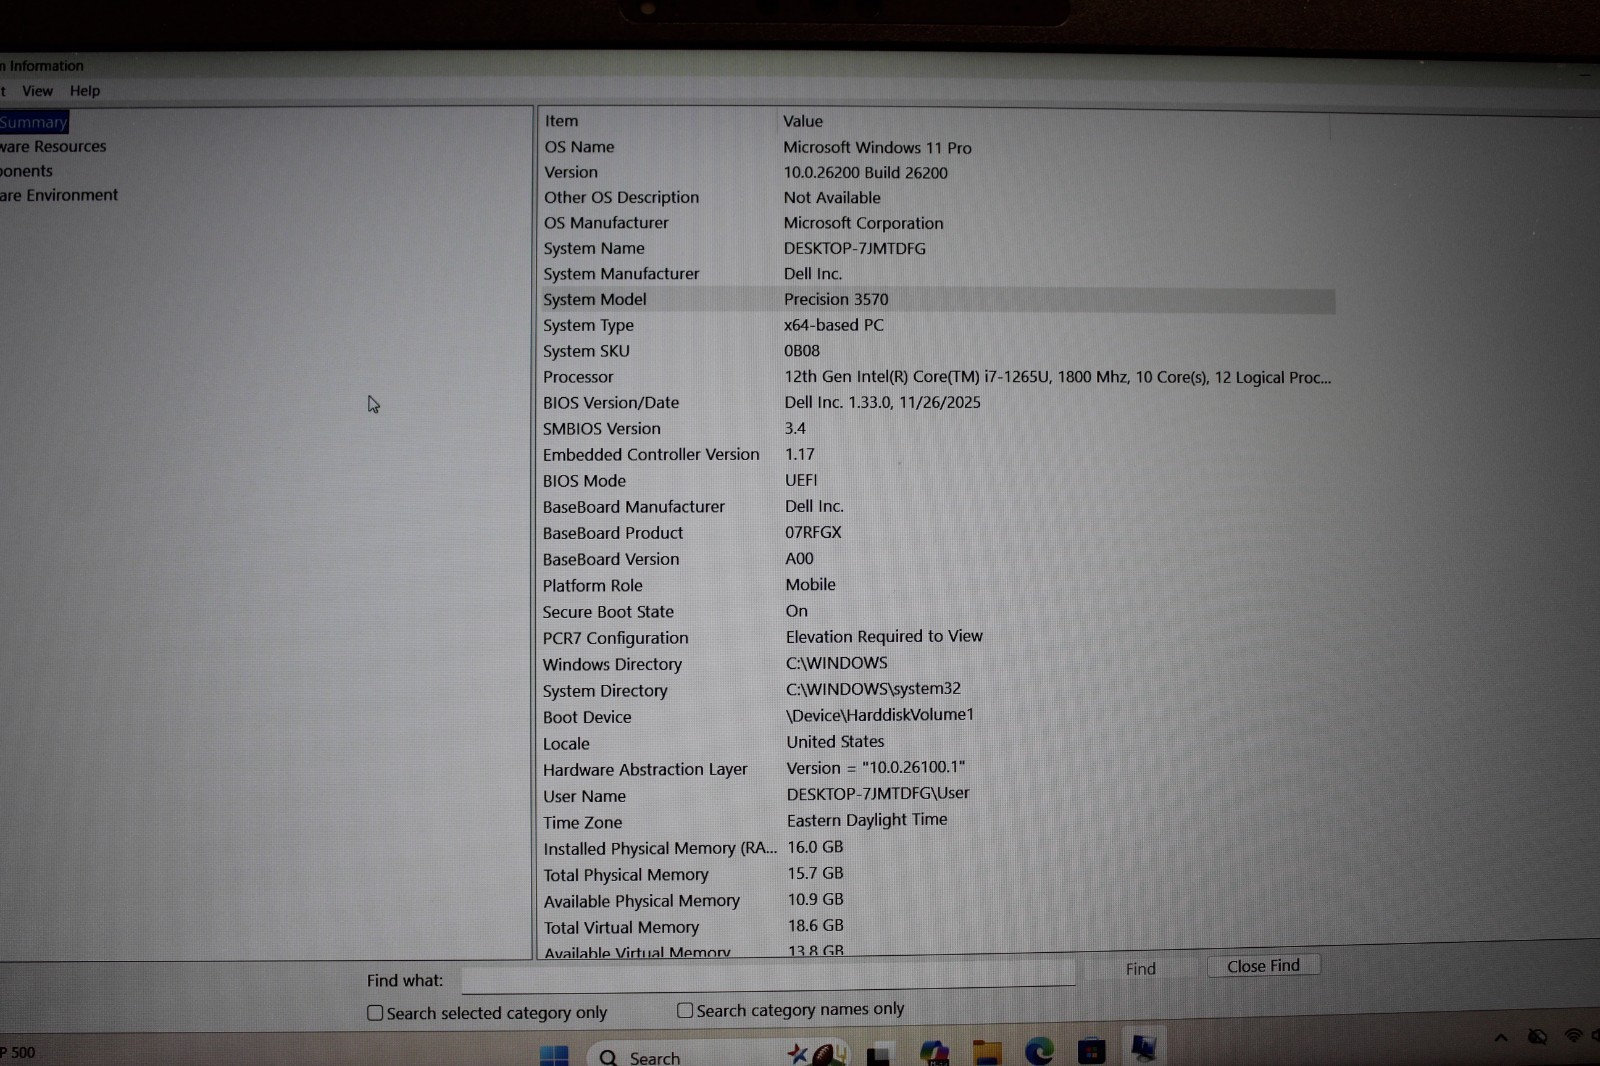
Task: Select Installed Physical Memory row
Action: [x=937, y=848]
